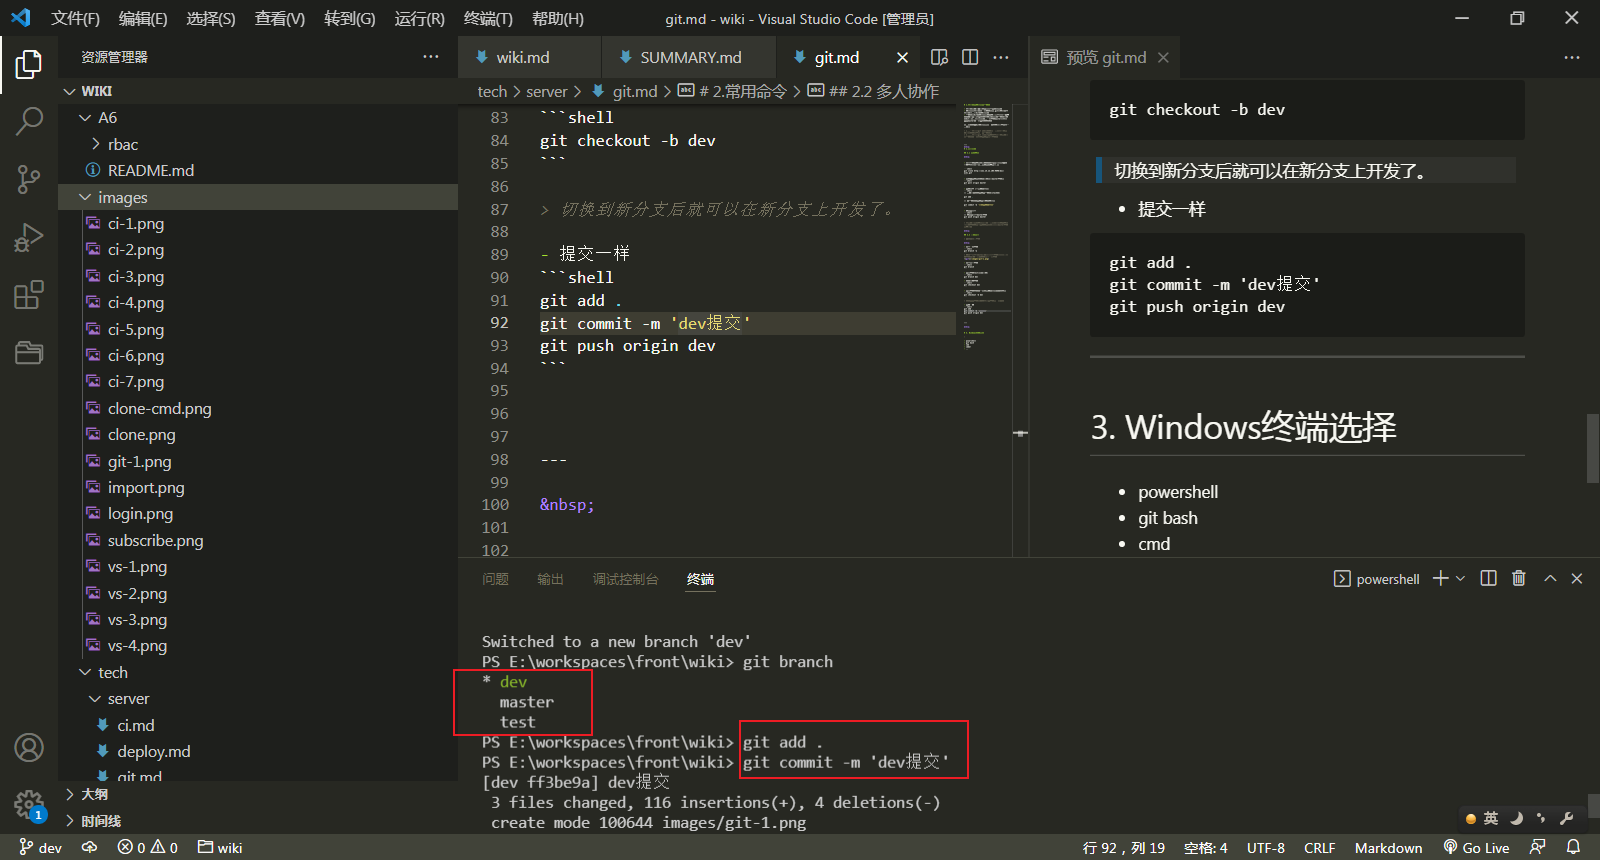Collapse the WIKI root folder
Screen dimensions: 1600x860
pos(258,91)
